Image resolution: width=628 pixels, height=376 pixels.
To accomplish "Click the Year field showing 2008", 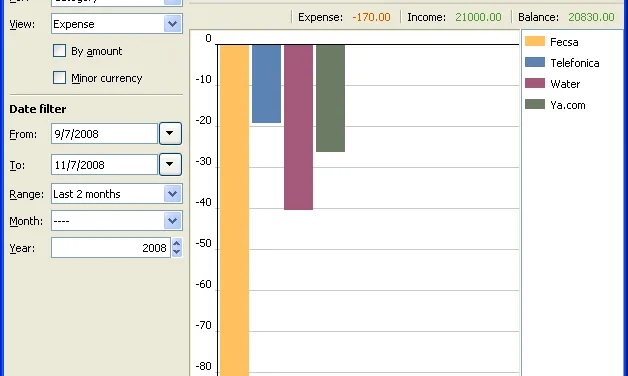I will [x=111, y=247].
